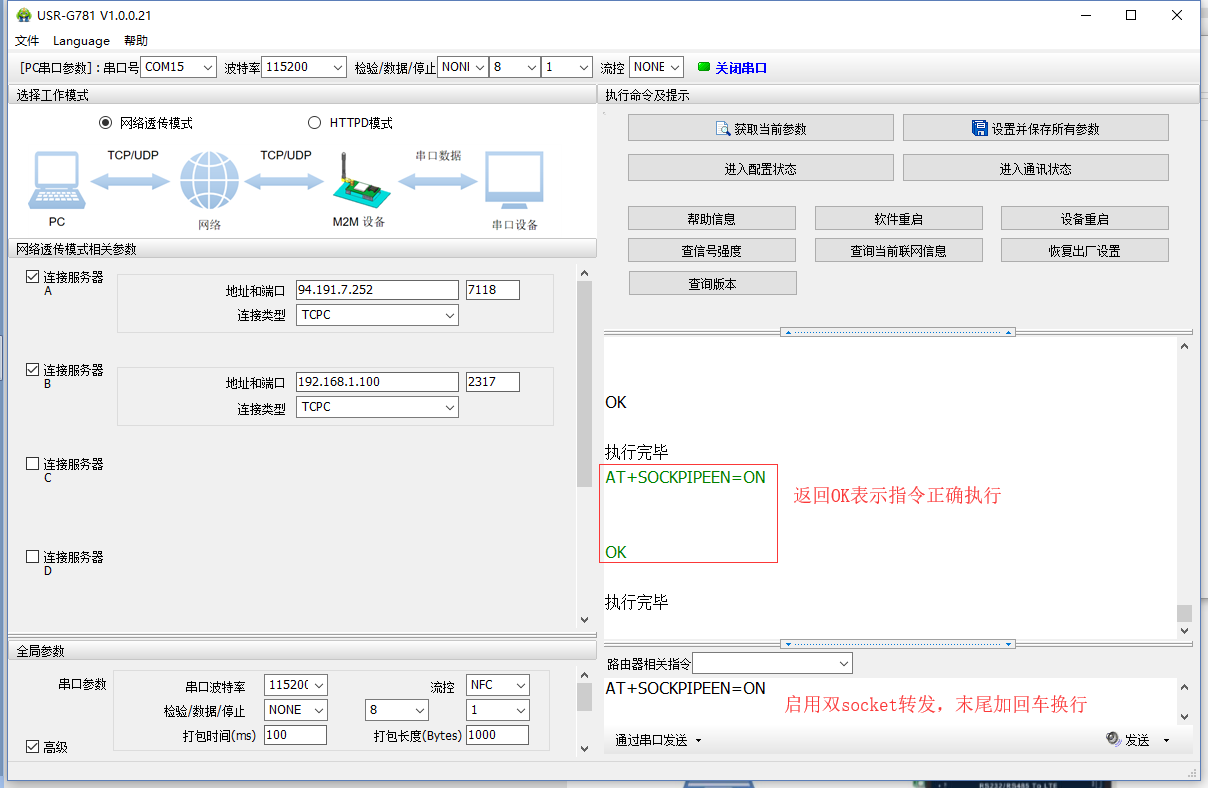Open the 串口号 COM15 dropdown

click(178, 67)
